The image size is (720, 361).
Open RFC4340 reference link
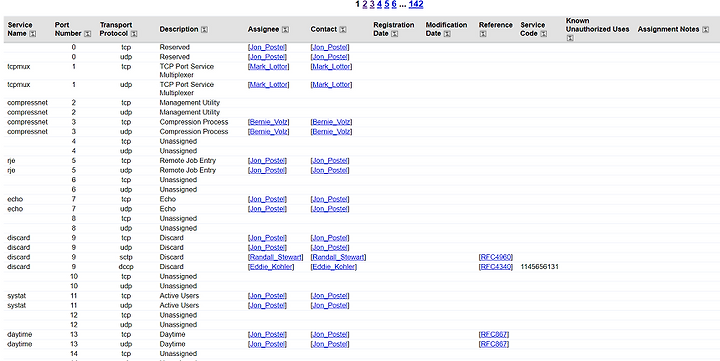(496, 267)
